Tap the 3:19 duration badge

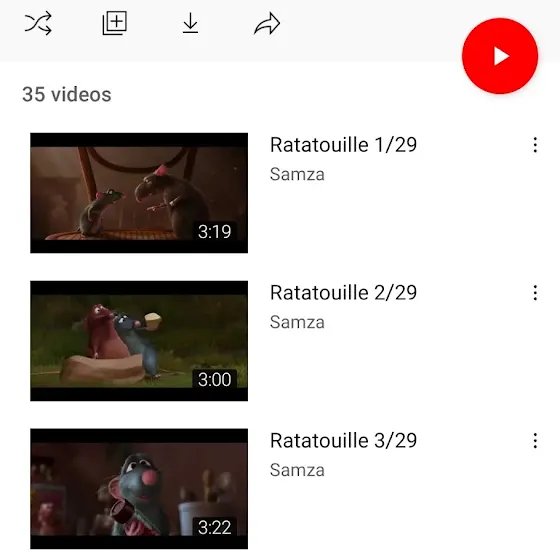coord(214,231)
